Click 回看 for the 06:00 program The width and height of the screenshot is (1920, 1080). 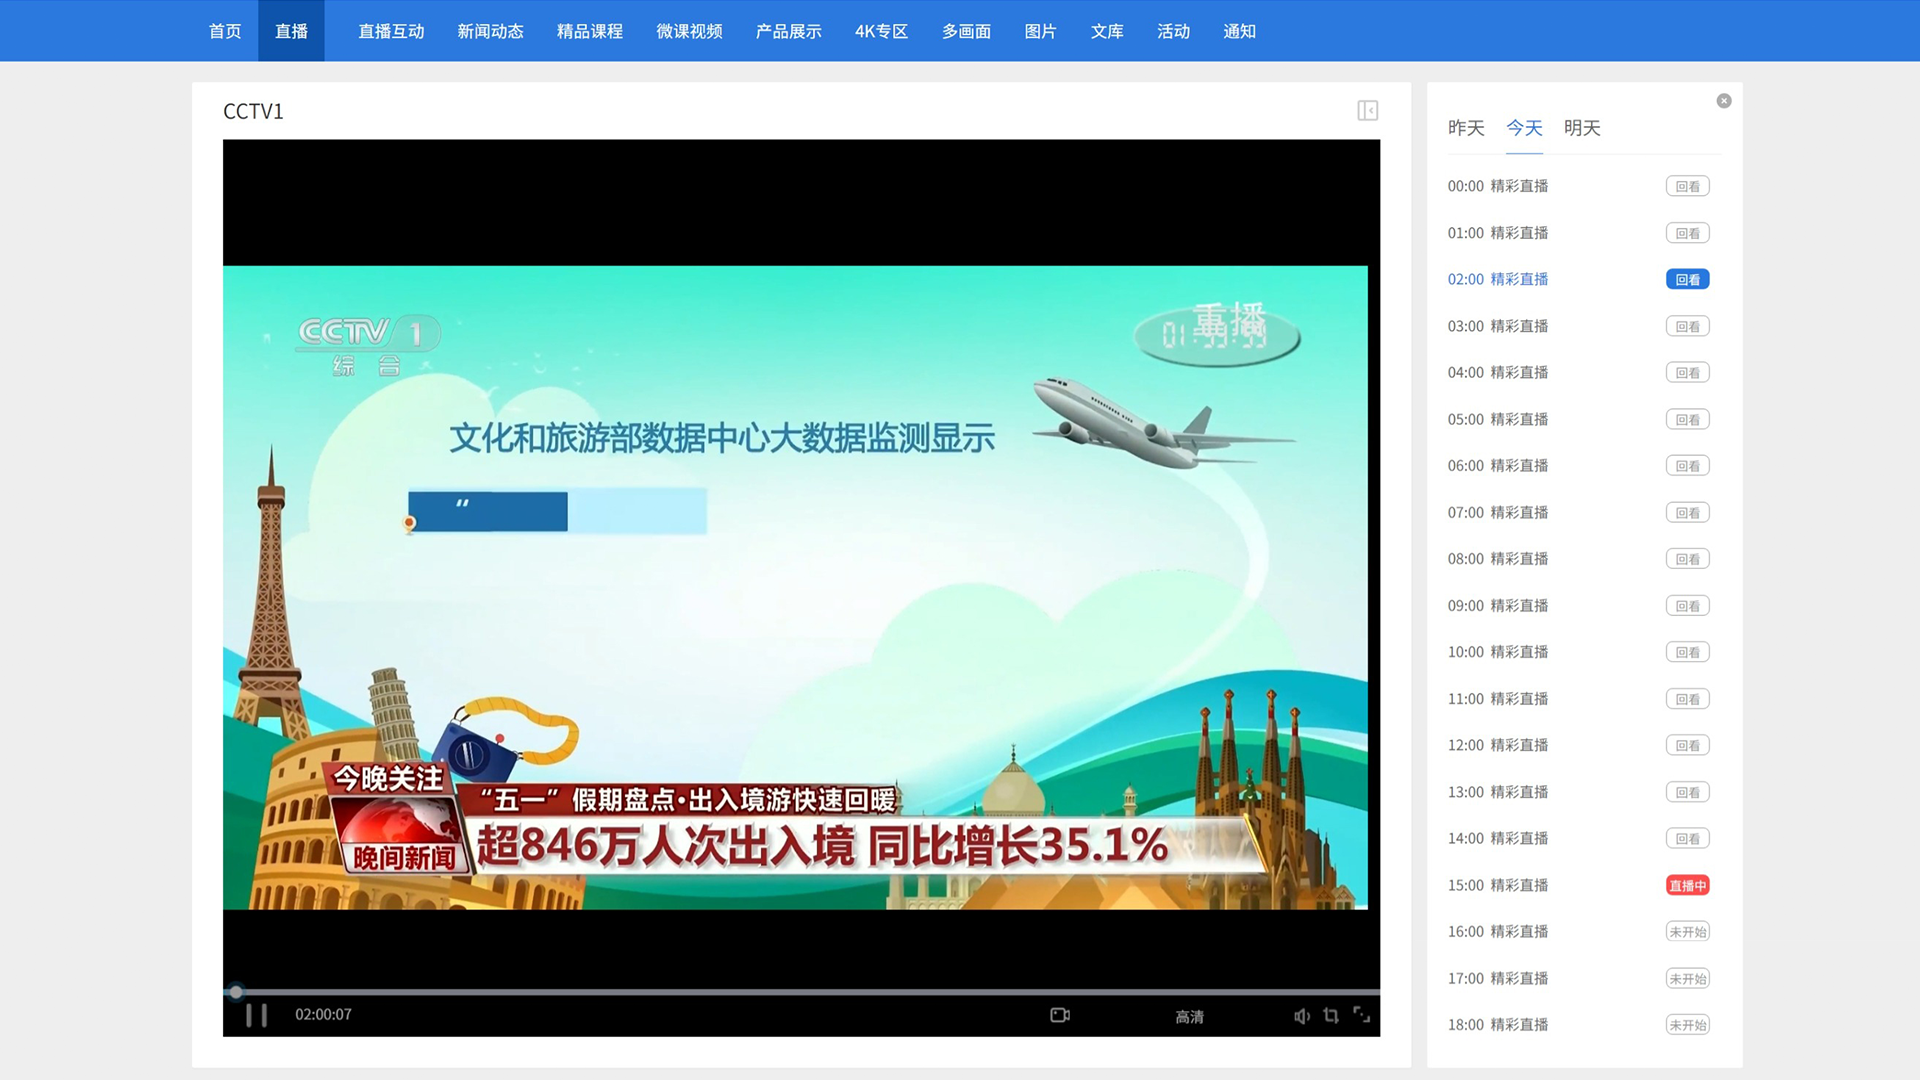pyautogui.click(x=1688, y=466)
